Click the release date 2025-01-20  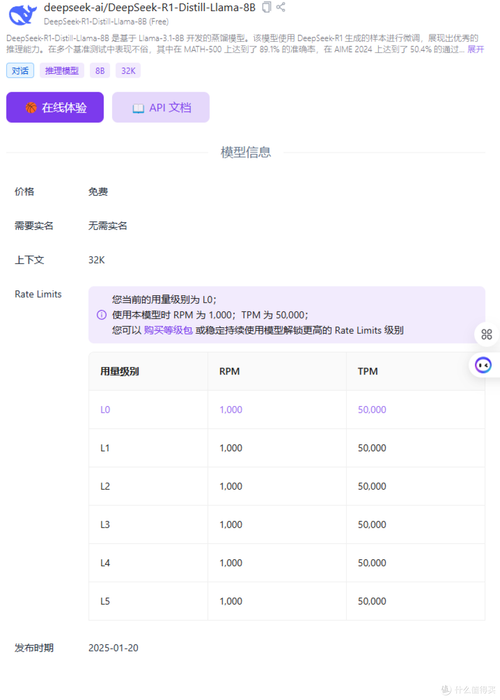pyautogui.click(x=113, y=648)
